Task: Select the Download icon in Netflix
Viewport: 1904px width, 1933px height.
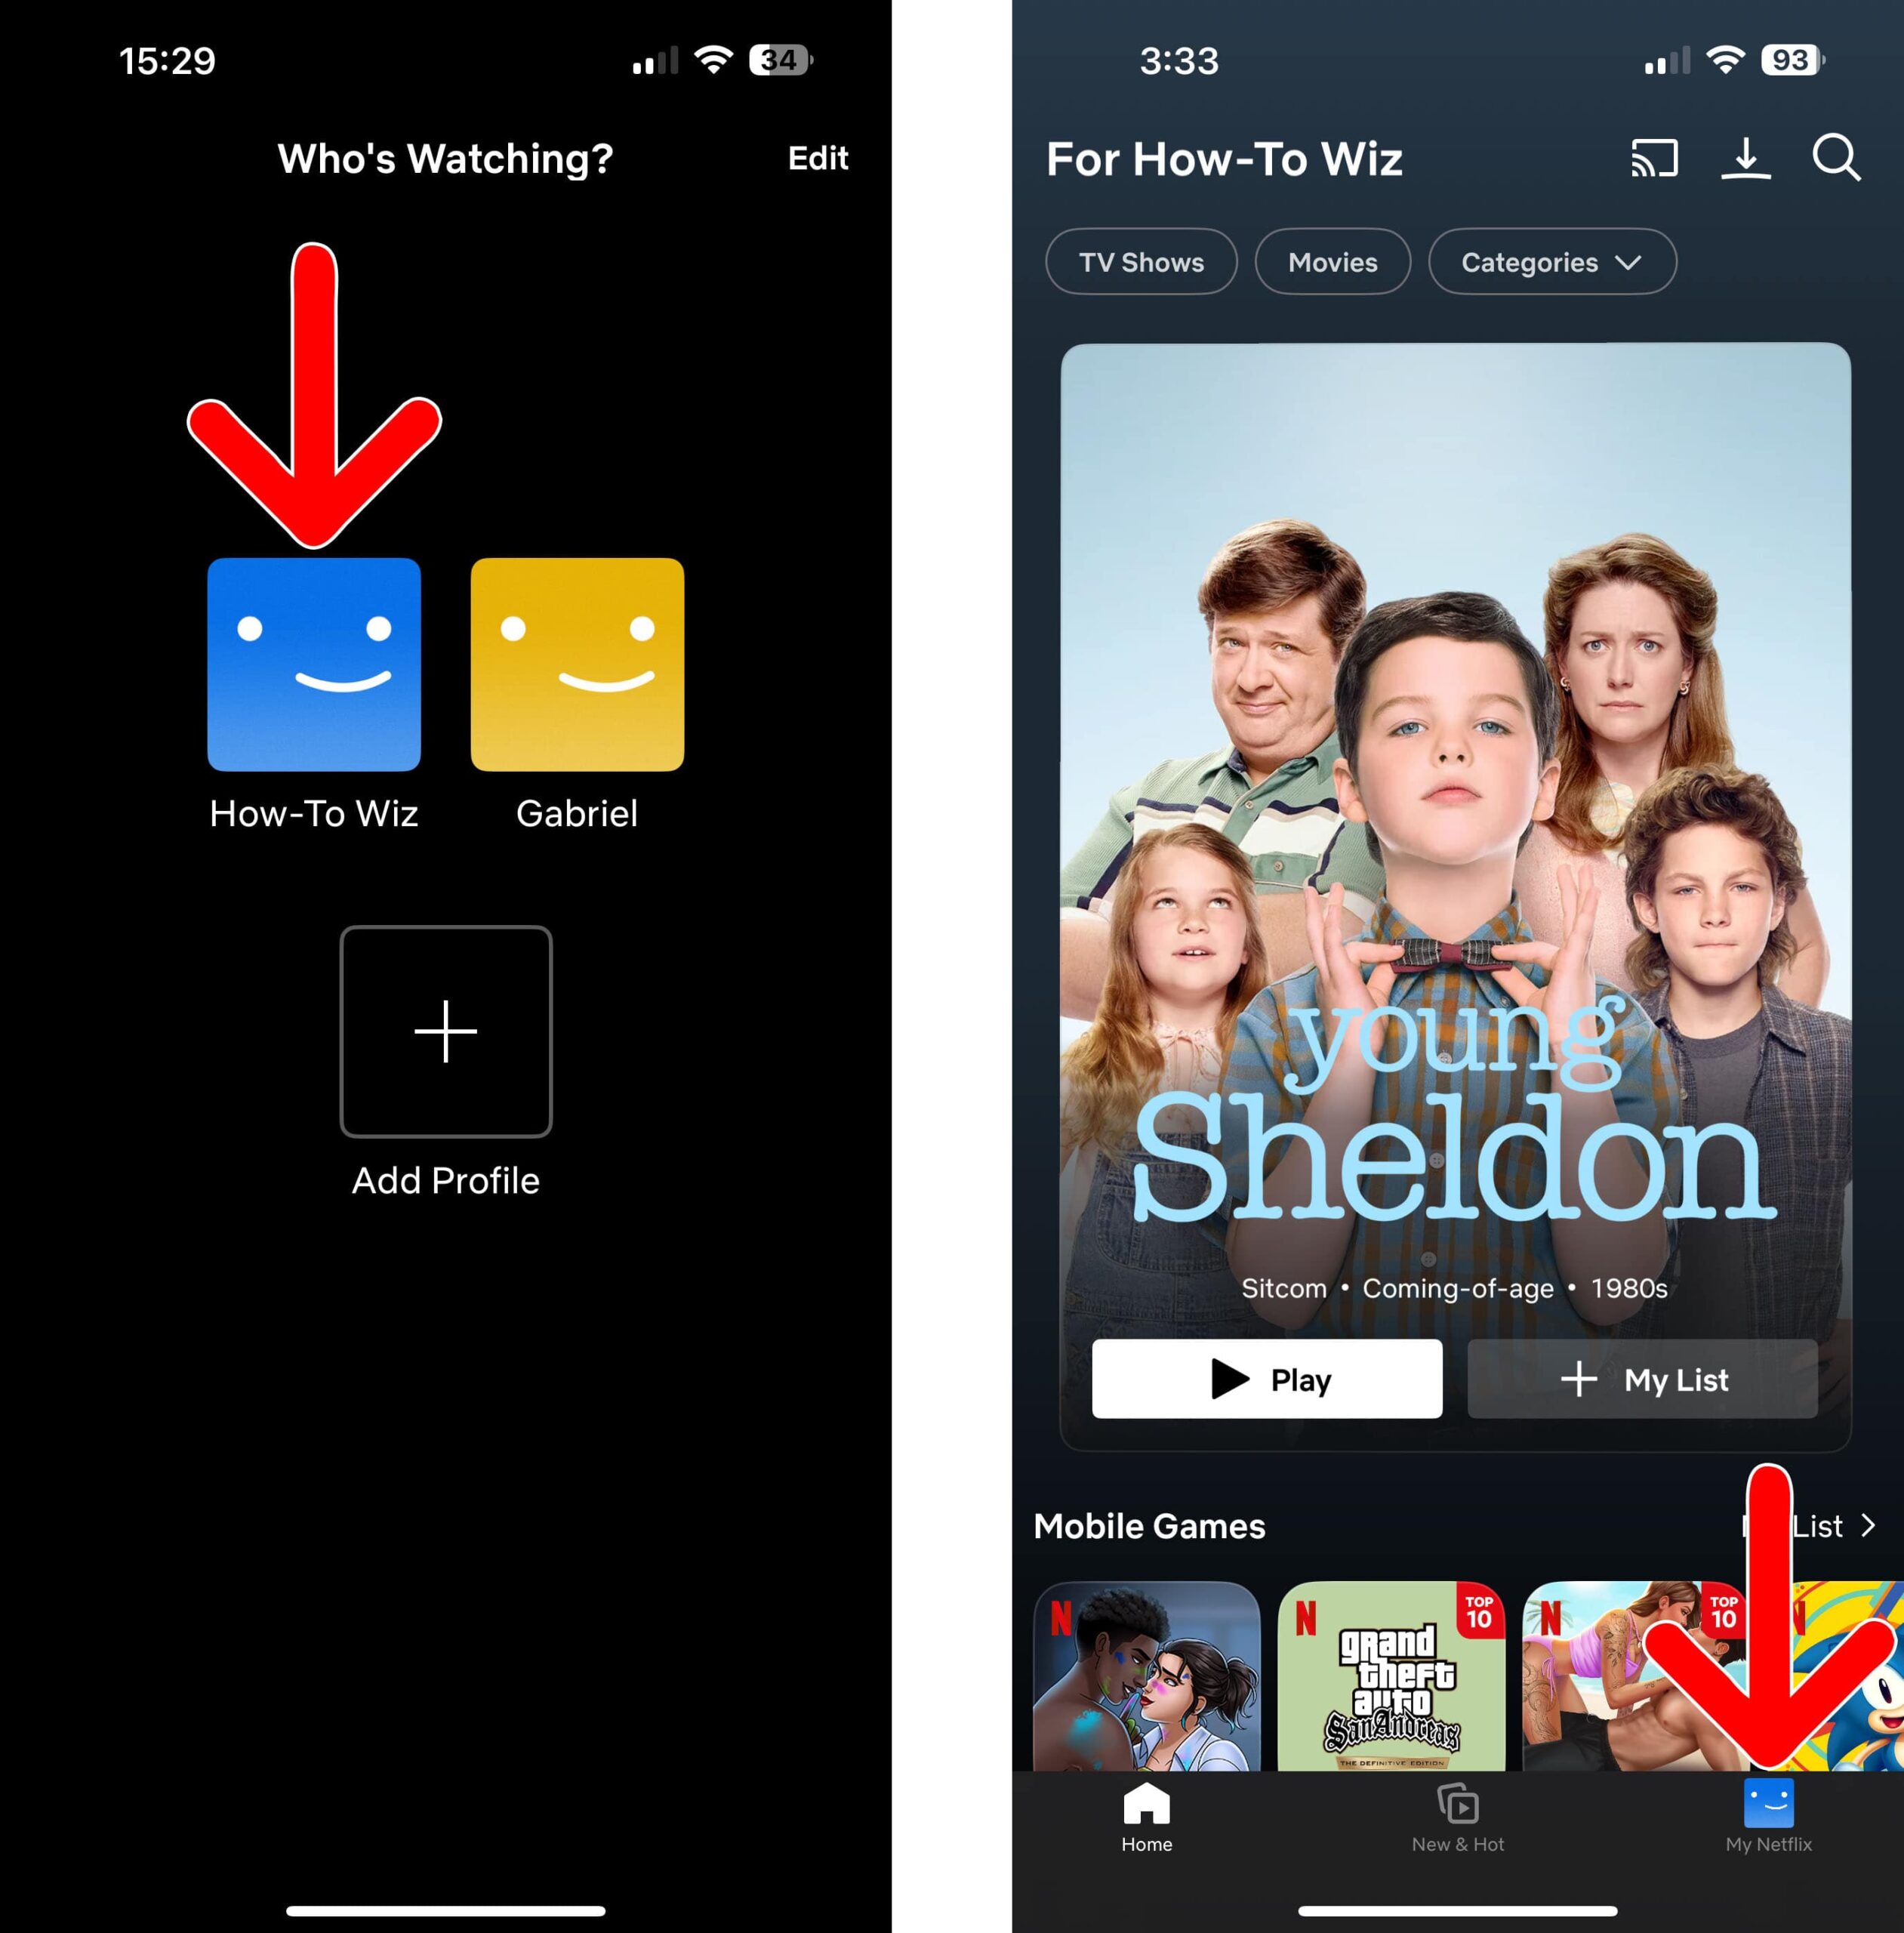Action: click(x=1744, y=157)
